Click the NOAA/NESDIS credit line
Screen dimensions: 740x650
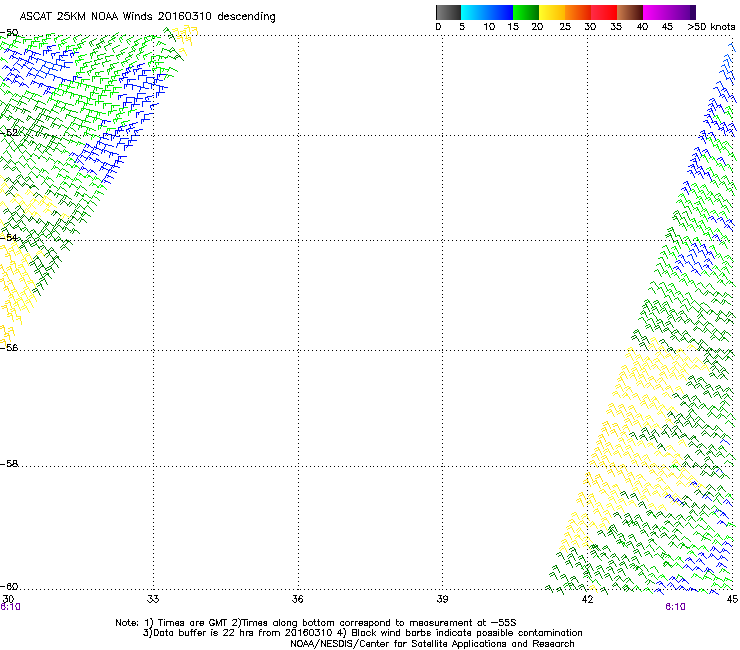[432, 644]
